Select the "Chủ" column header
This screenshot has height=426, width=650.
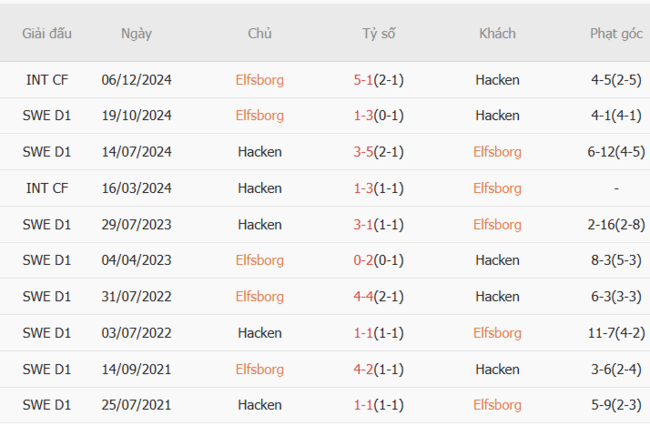pos(260,33)
